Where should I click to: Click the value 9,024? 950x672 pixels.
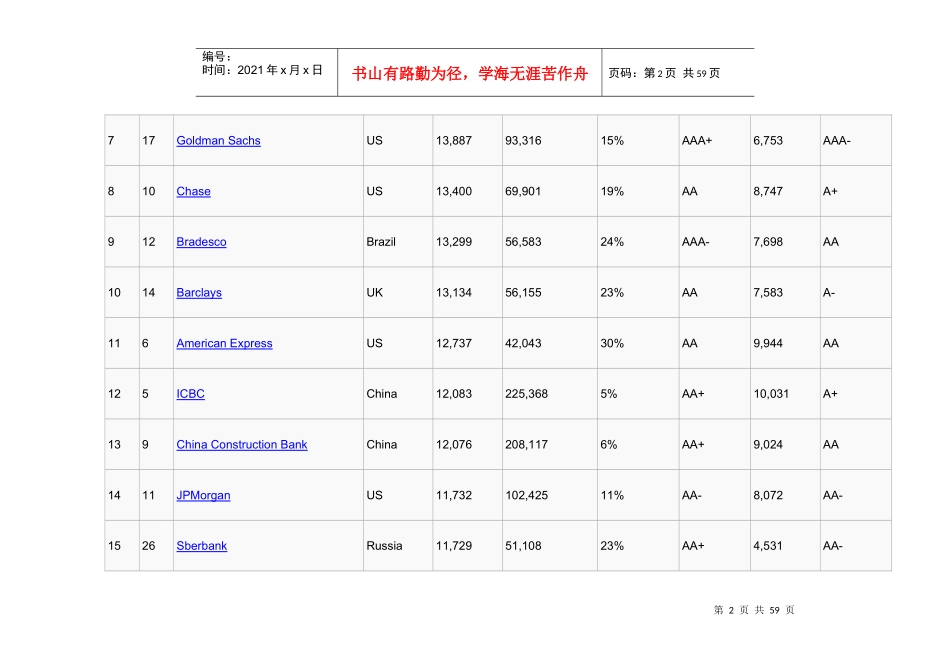(x=768, y=445)
